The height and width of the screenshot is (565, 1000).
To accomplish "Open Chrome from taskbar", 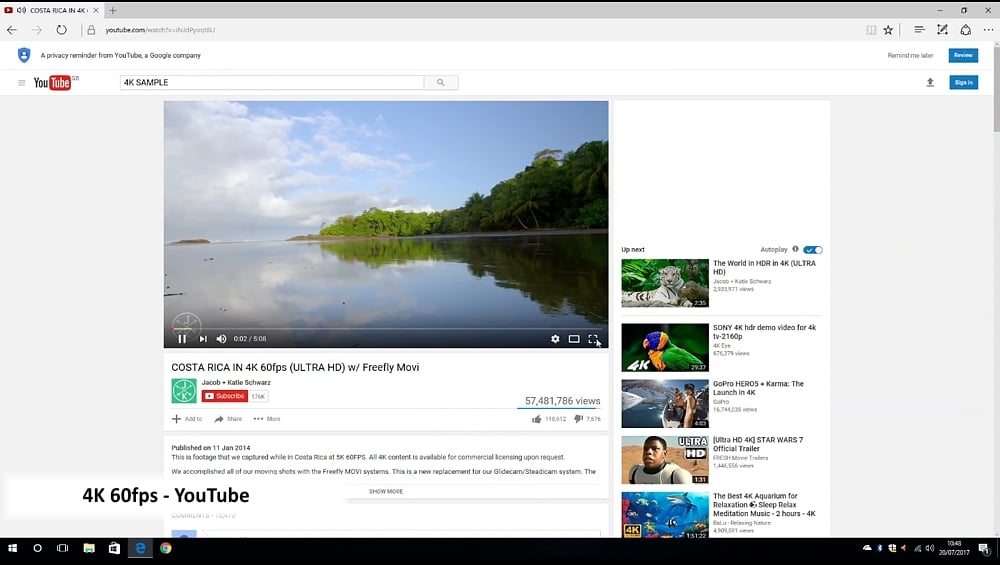I will (x=166, y=548).
